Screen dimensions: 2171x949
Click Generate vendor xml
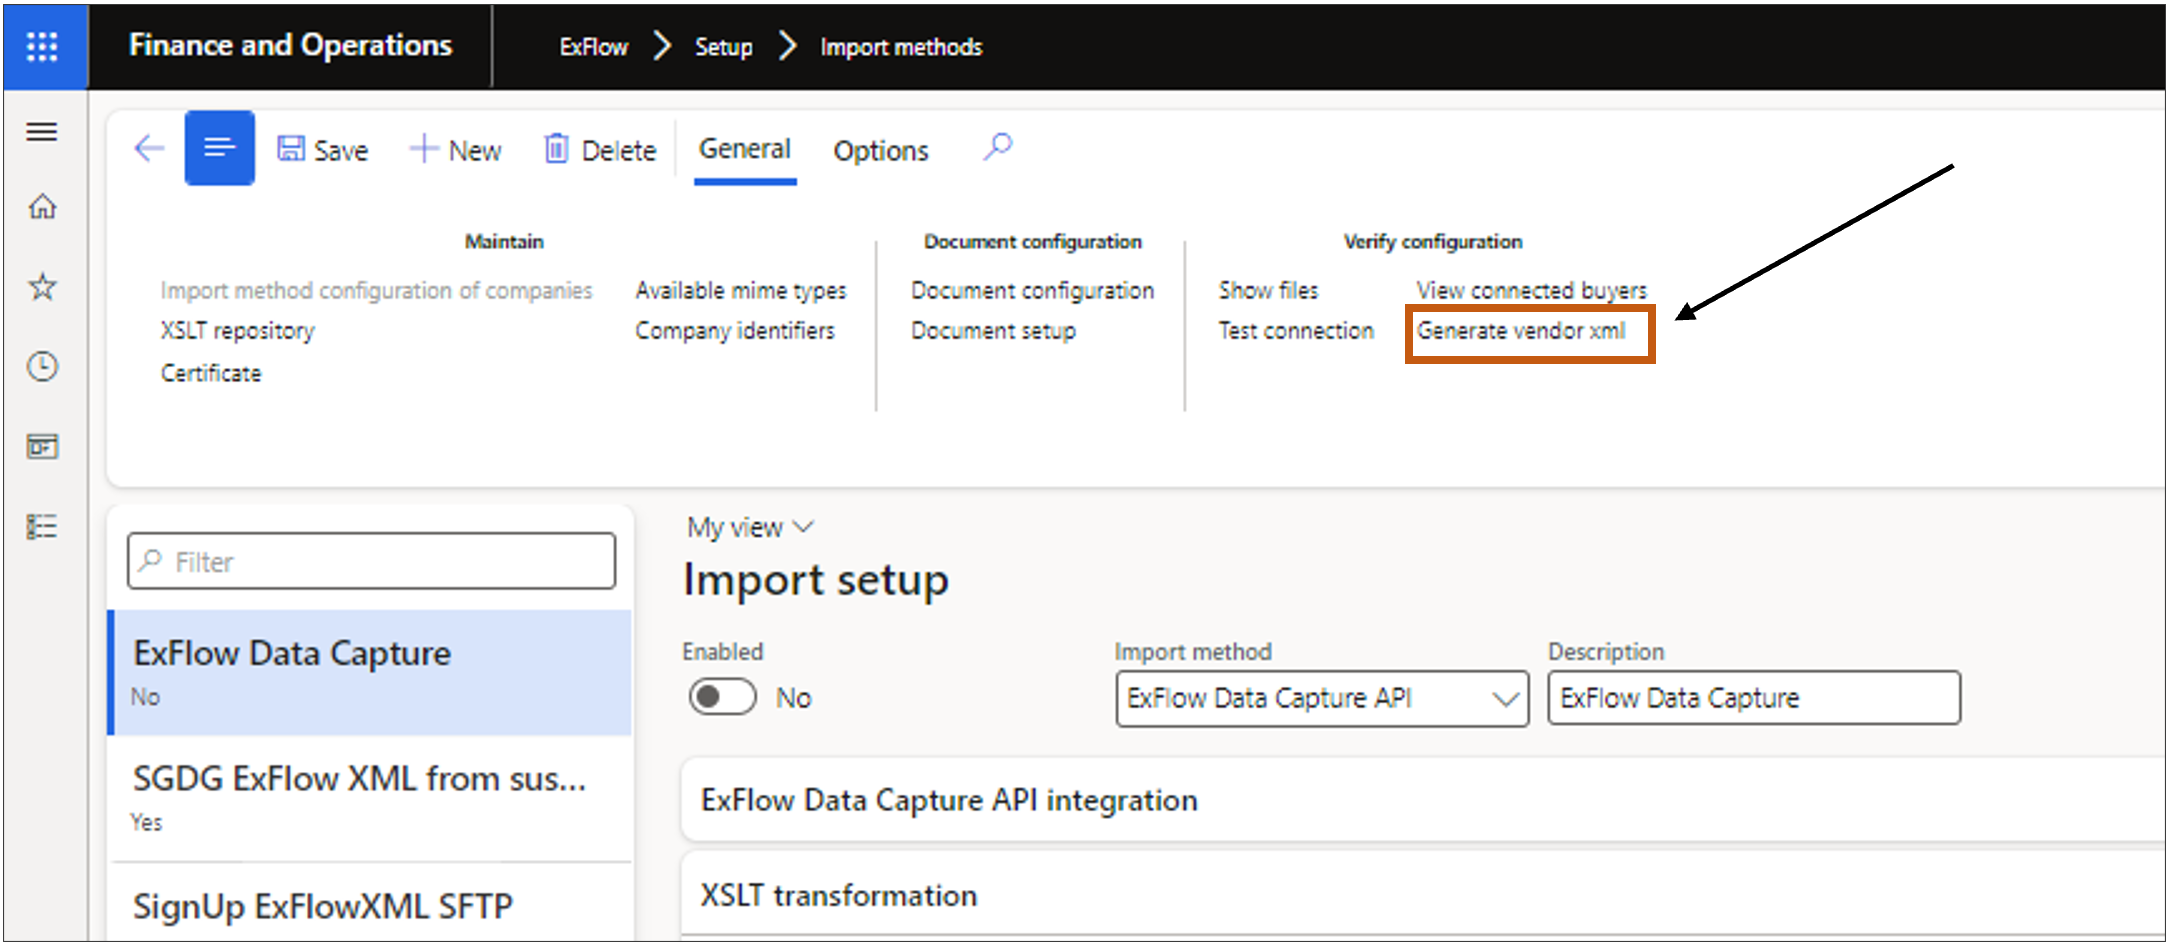1521,331
